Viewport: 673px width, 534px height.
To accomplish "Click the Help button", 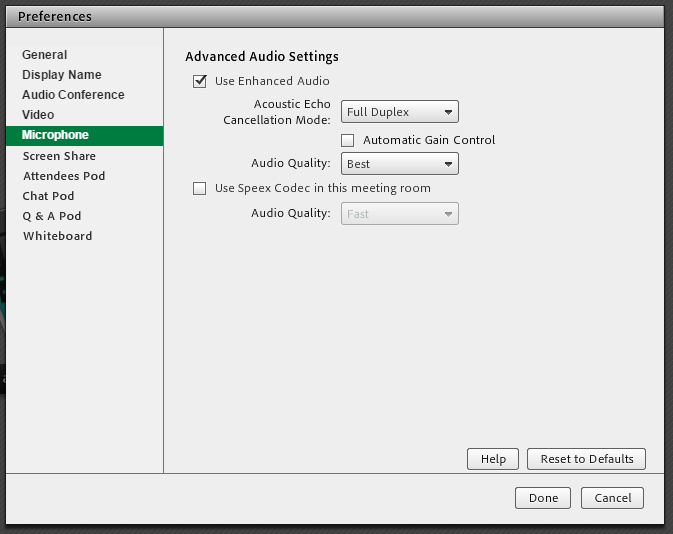I will [x=493, y=459].
